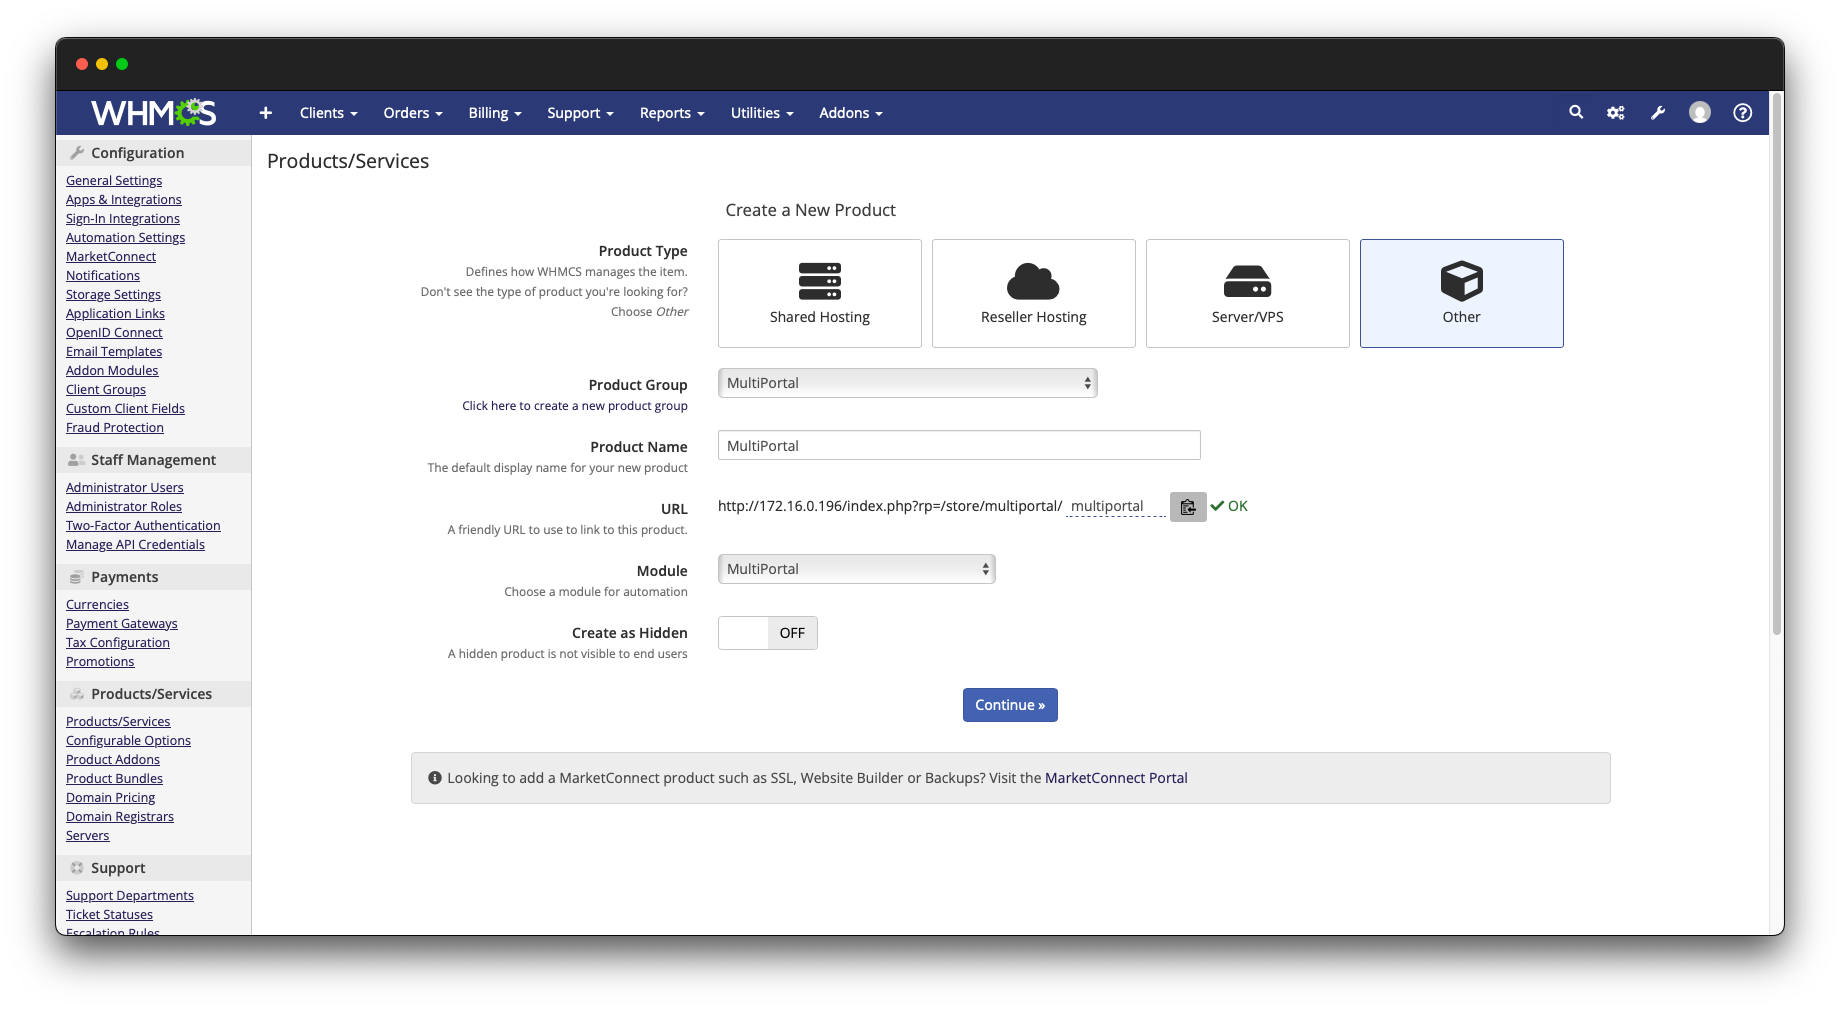Image resolution: width=1840 pixels, height=1009 pixels.
Task: Expand the Addons menu
Action: tap(851, 113)
